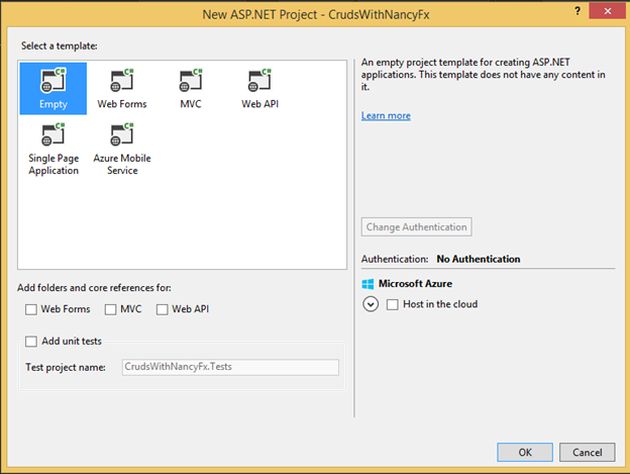630x474 pixels.
Task: Click the 'Authentication:' label
Action: [x=395, y=259]
